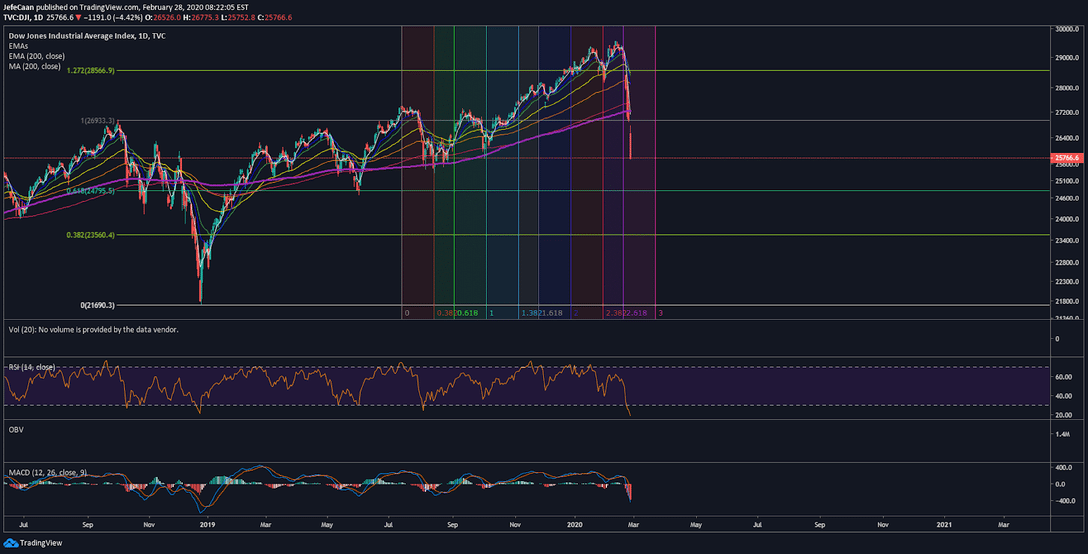Click the low value L:25752.8
This screenshot has width=1088, height=554.
pos(239,17)
